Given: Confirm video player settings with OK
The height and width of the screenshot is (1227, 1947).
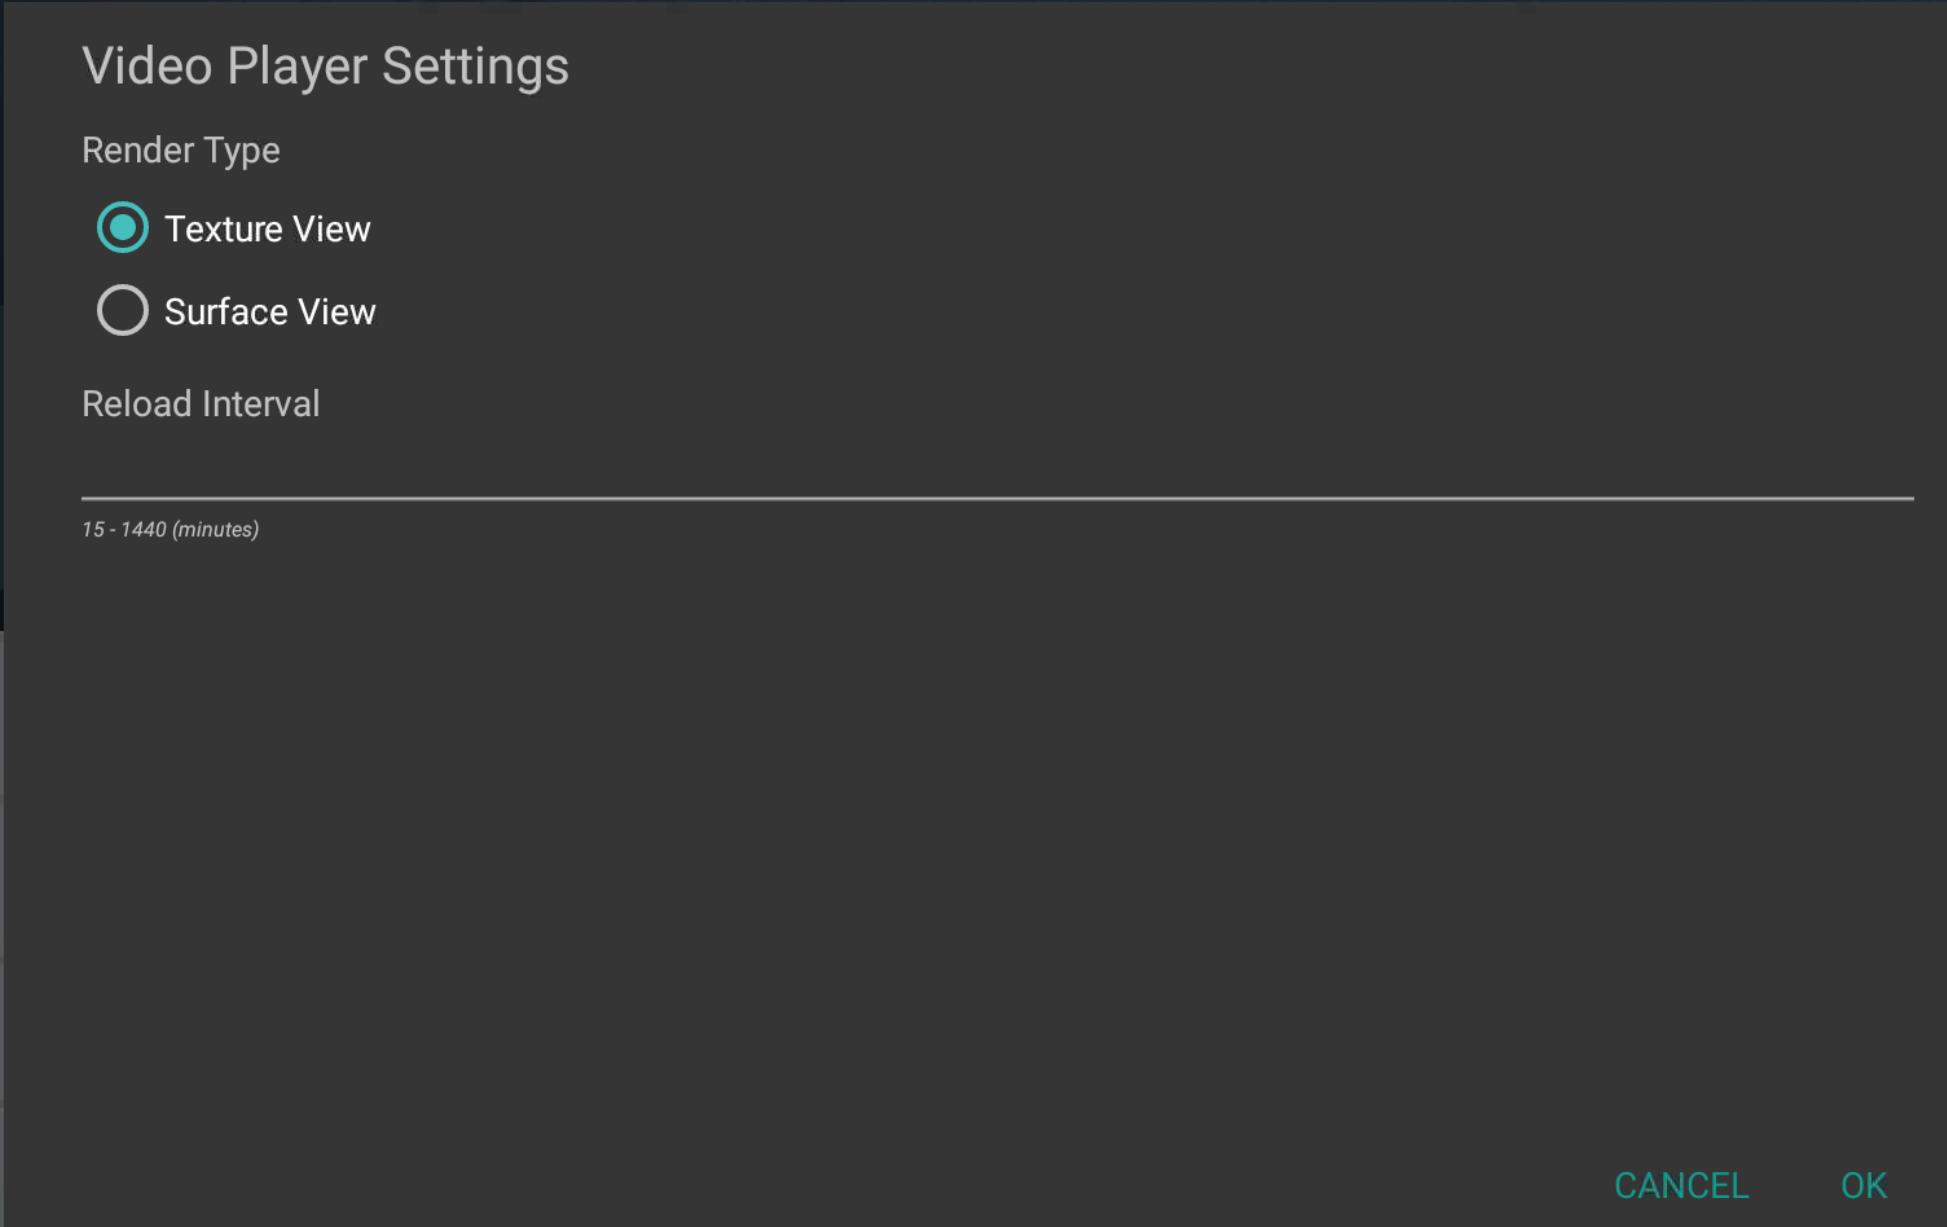Looking at the screenshot, I should (x=1863, y=1185).
